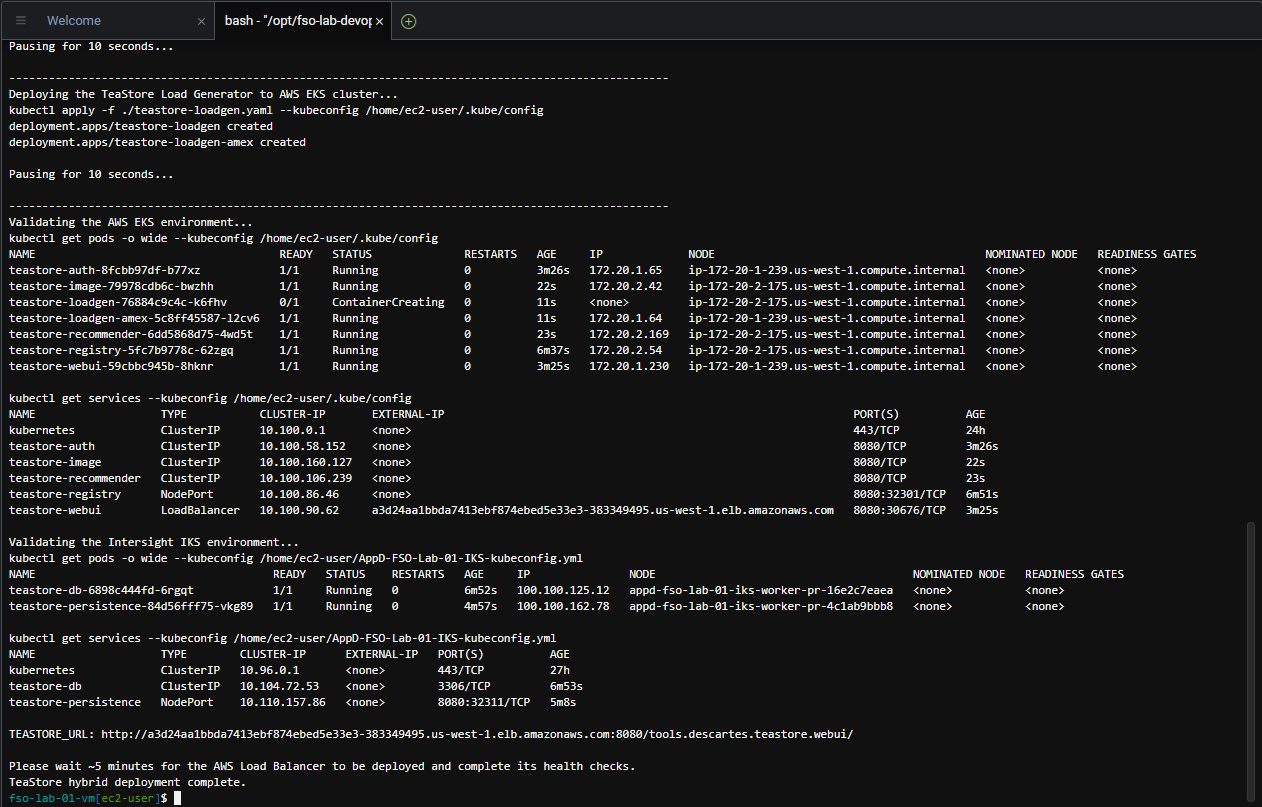Click IP address 172.20.1.65

coord(626,270)
